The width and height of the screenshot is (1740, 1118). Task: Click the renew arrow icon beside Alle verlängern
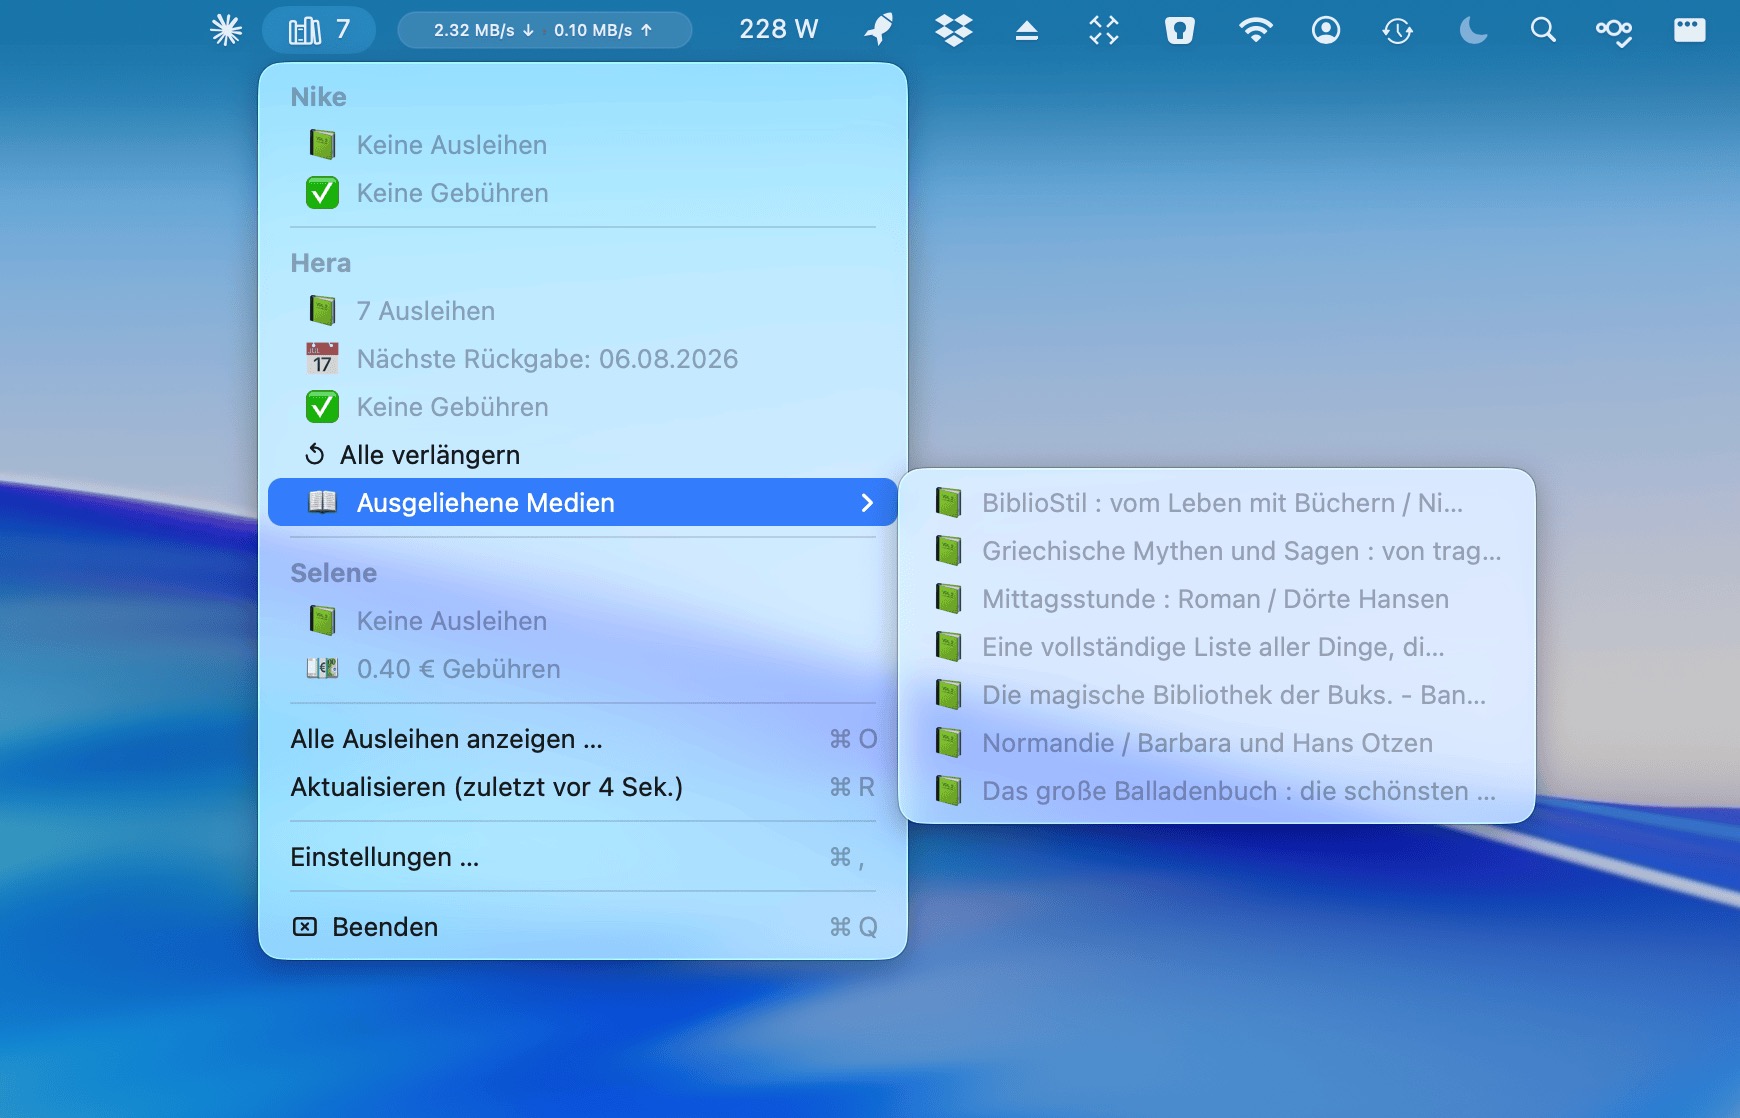click(315, 454)
